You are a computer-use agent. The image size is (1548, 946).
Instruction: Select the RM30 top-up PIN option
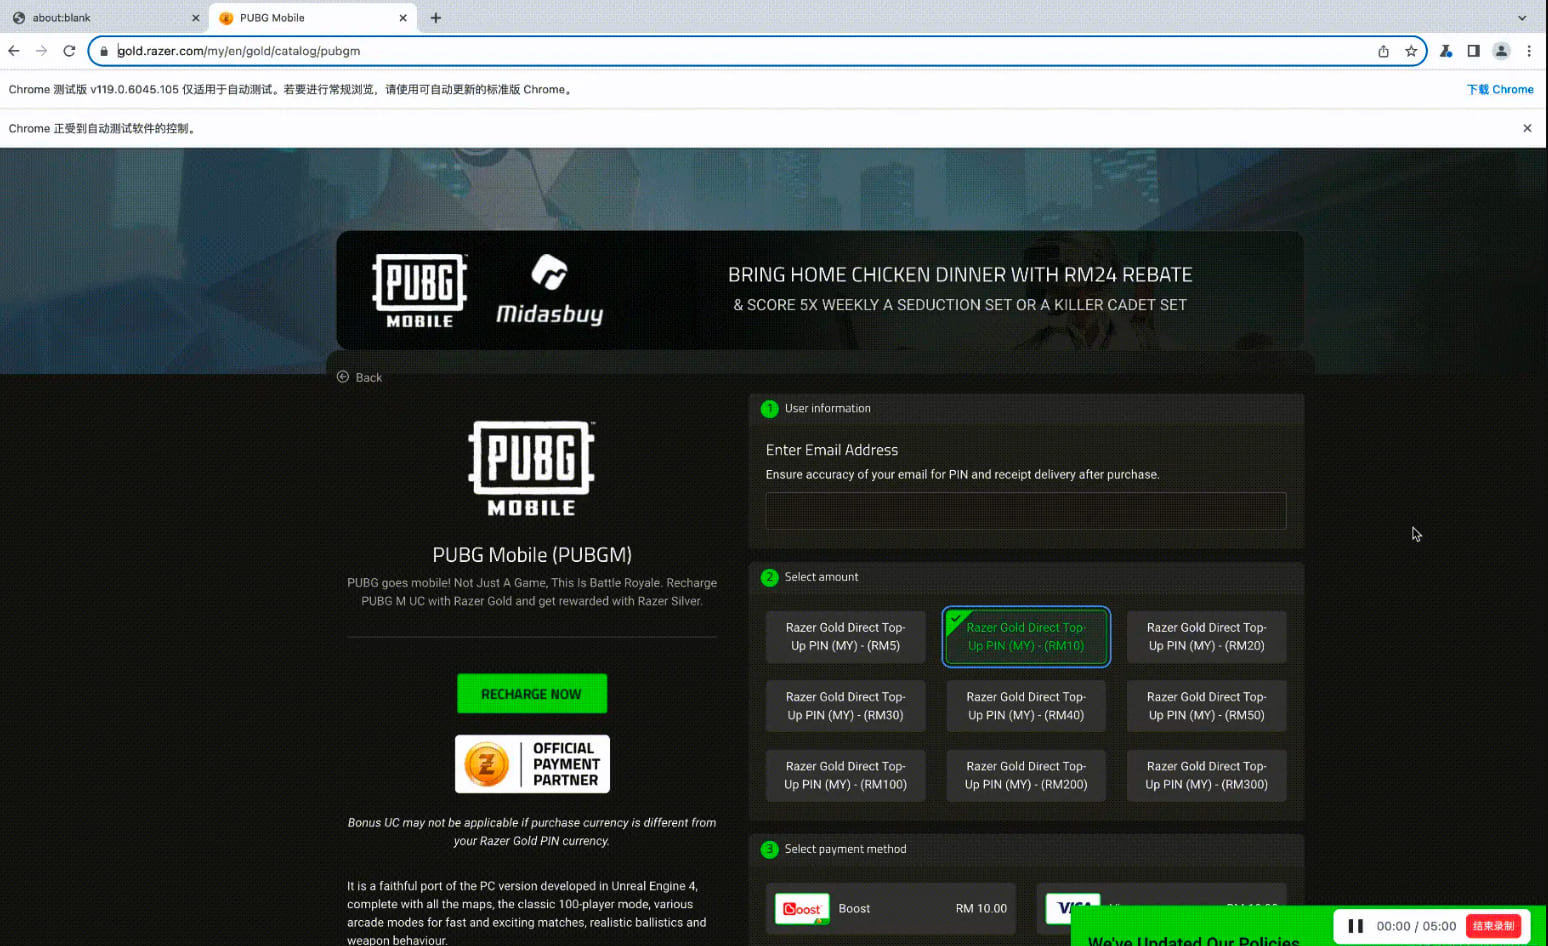pyautogui.click(x=846, y=706)
